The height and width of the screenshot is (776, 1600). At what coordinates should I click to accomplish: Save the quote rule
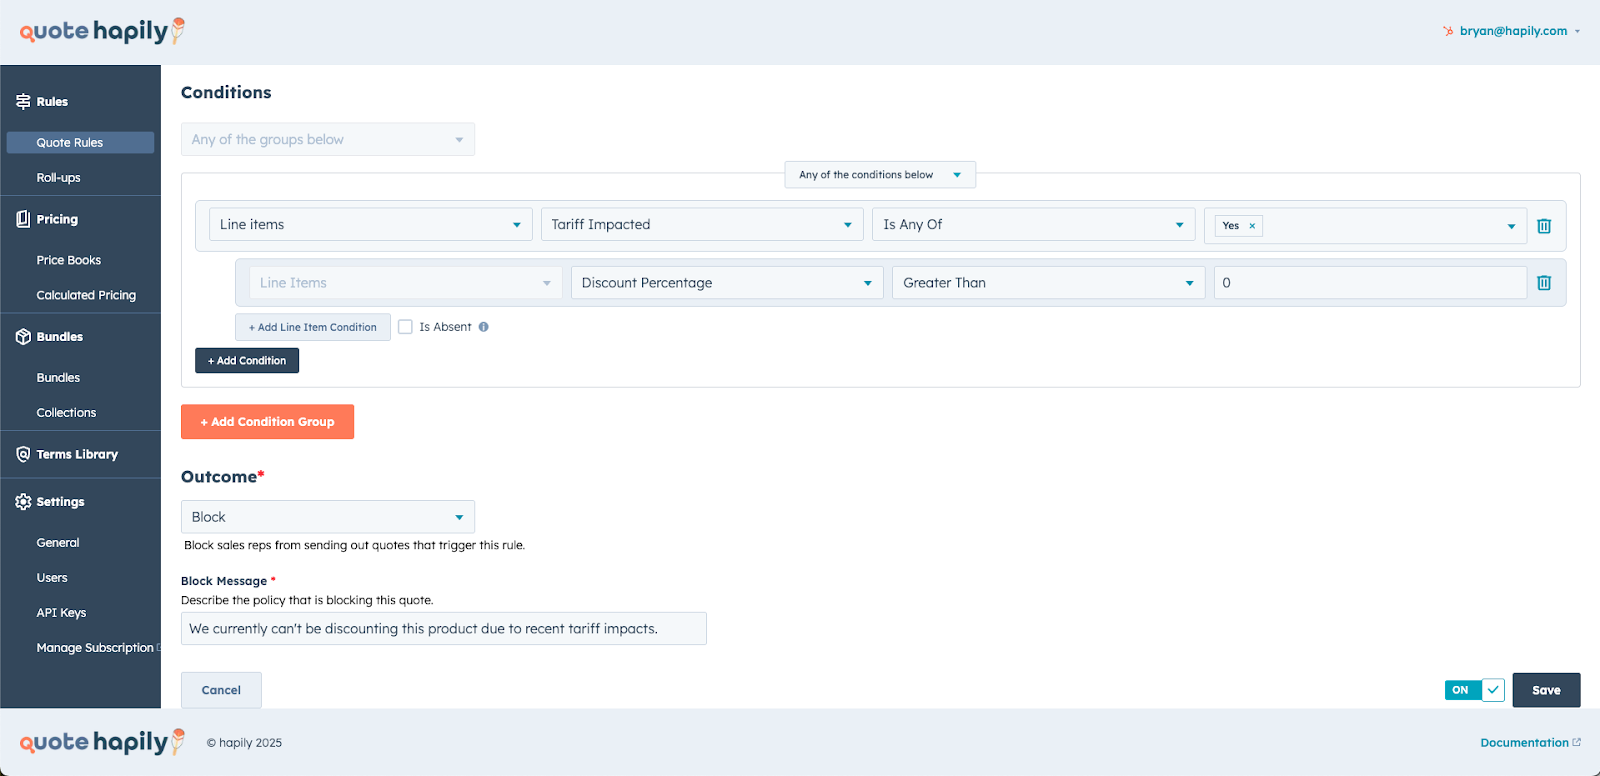click(x=1545, y=690)
